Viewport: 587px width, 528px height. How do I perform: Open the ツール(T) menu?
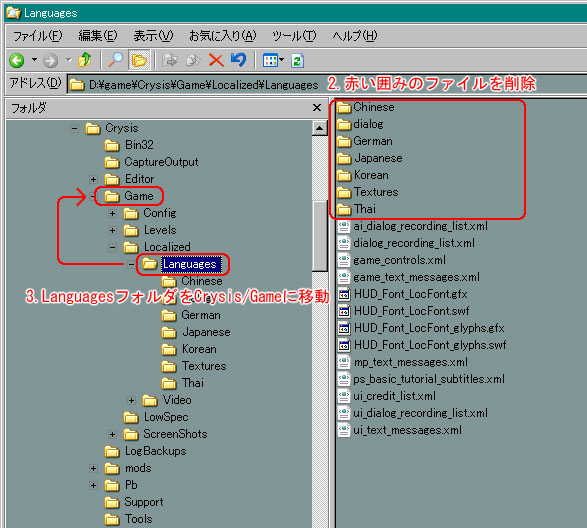click(x=294, y=36)
